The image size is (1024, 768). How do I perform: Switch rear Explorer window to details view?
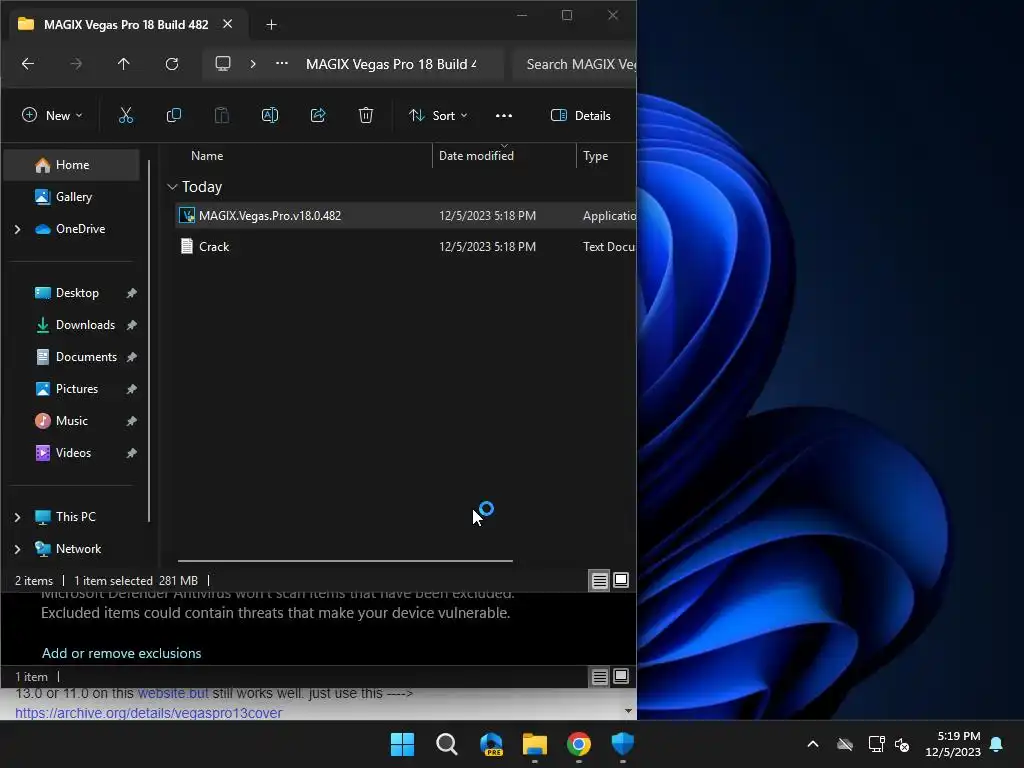click(600, 677)
